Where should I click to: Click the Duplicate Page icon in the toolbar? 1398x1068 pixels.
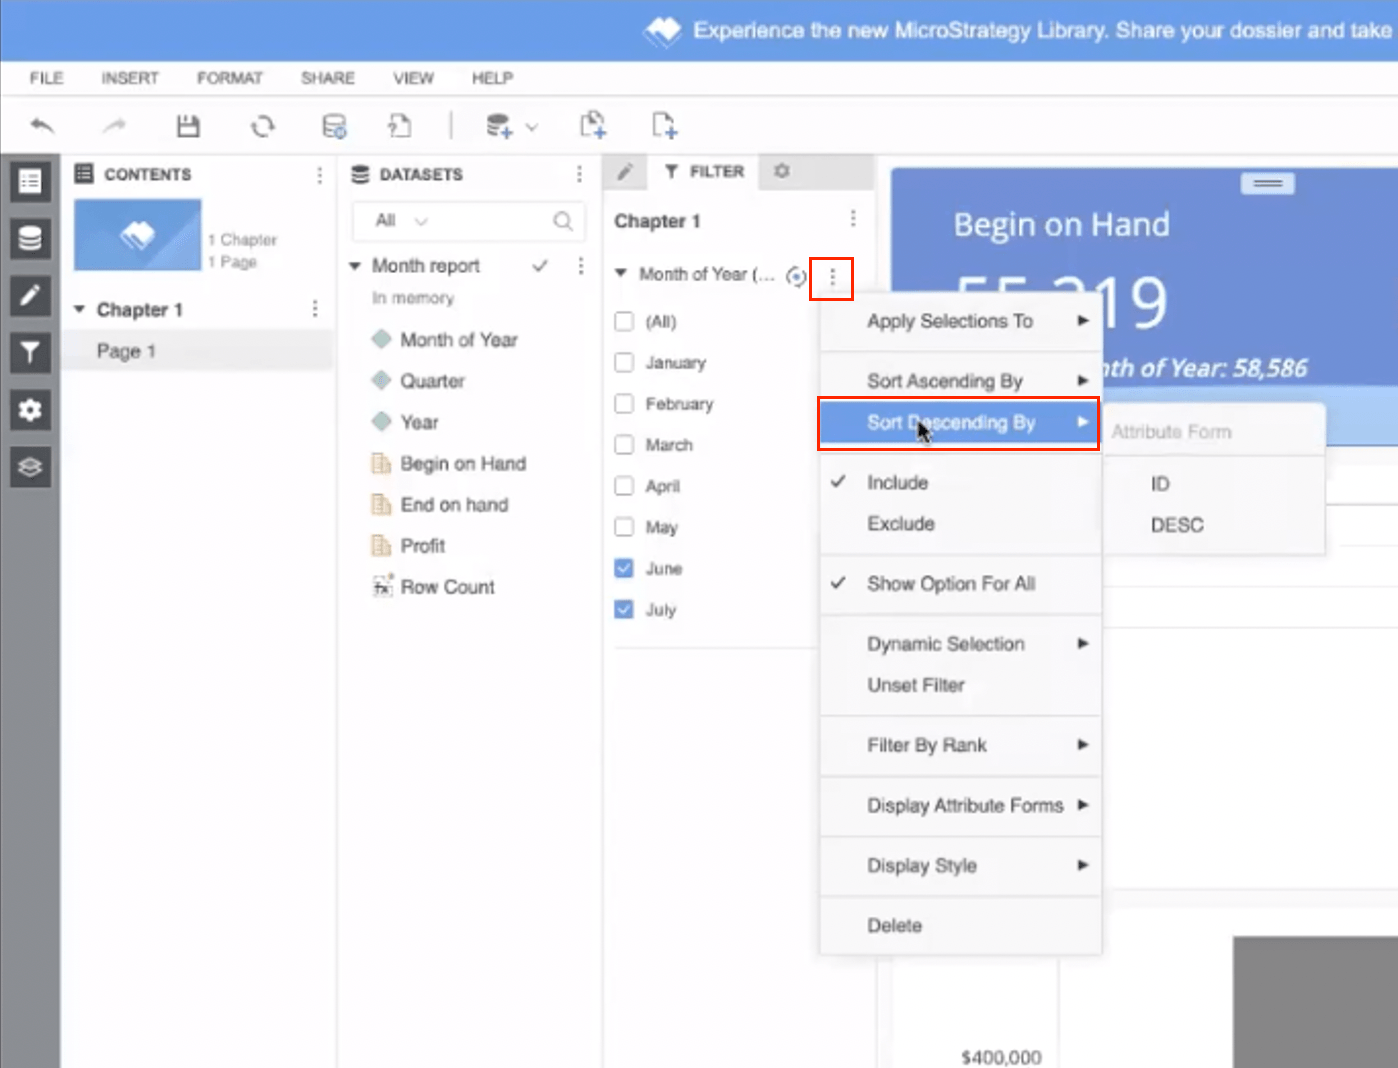593,125
